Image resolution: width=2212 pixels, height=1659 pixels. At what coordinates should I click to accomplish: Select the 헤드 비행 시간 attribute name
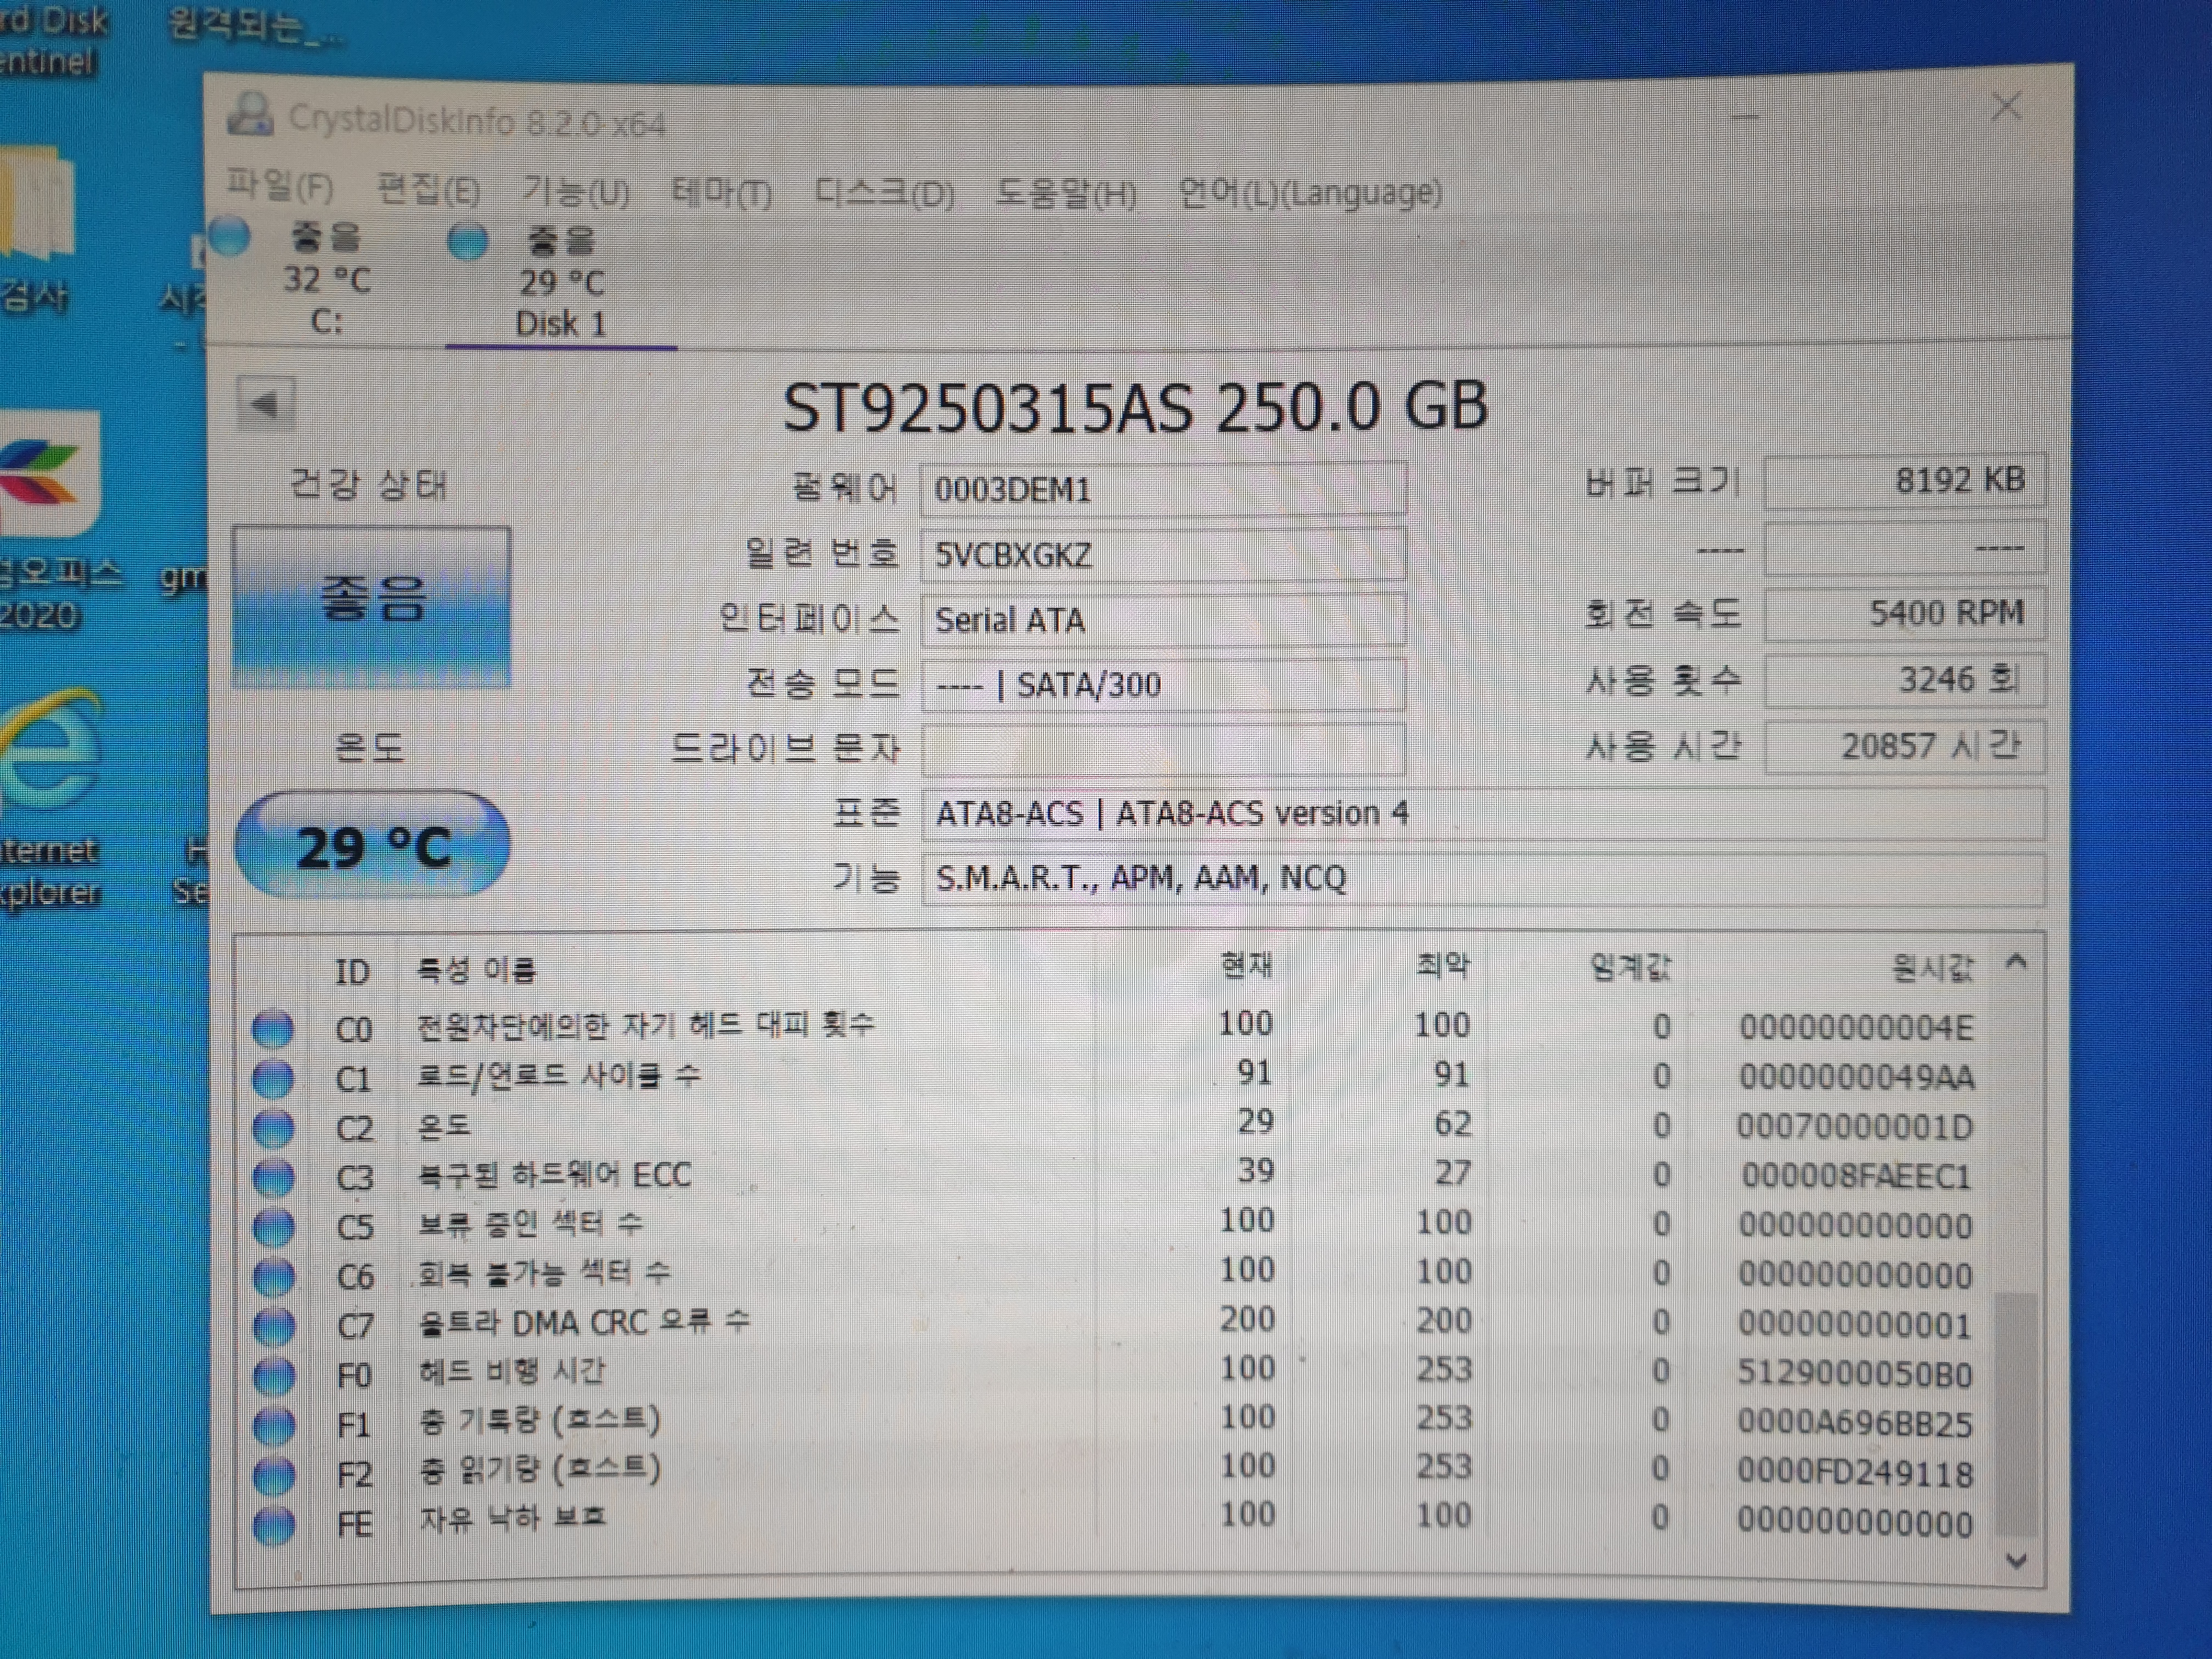pyautogui.click(x=512, y=1370)
